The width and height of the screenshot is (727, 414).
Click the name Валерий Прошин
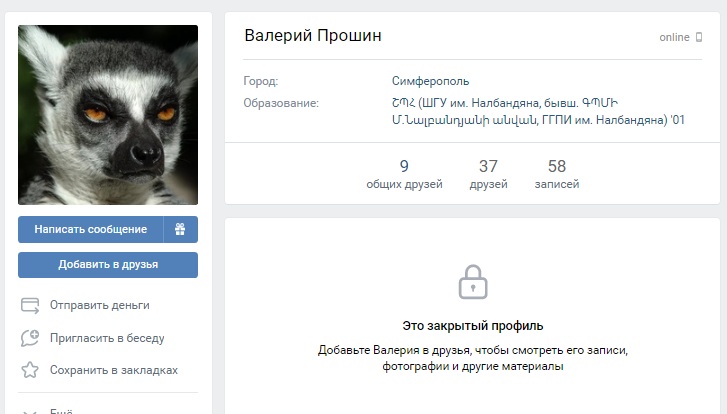(313, 36)
